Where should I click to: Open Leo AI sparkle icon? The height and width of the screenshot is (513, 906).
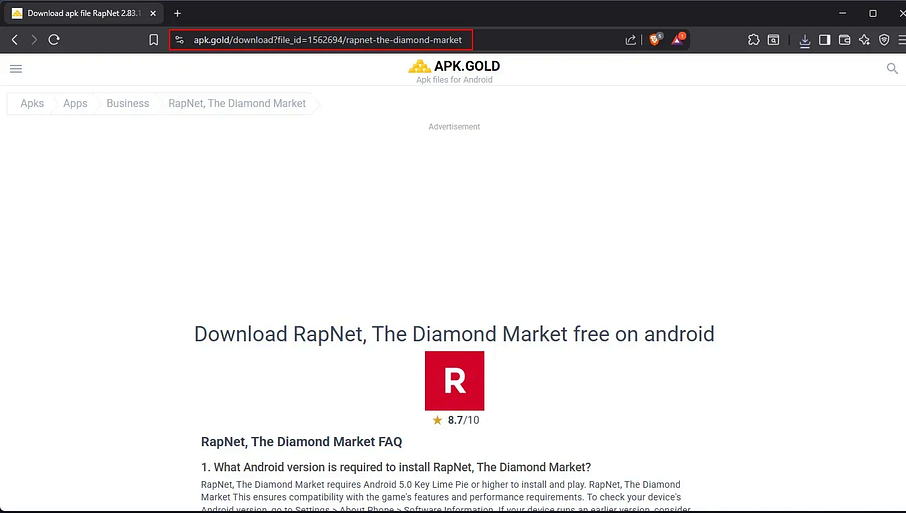coord(864,40)
